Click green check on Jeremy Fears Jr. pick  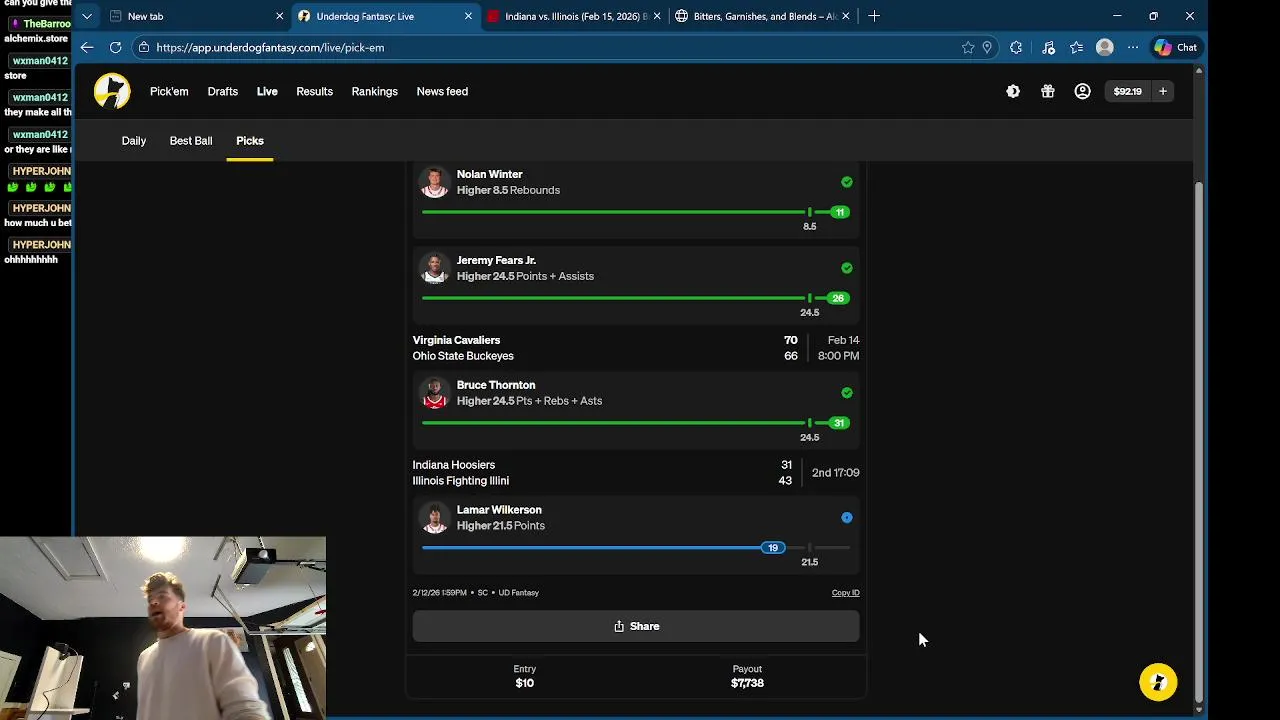pos(847,268)
